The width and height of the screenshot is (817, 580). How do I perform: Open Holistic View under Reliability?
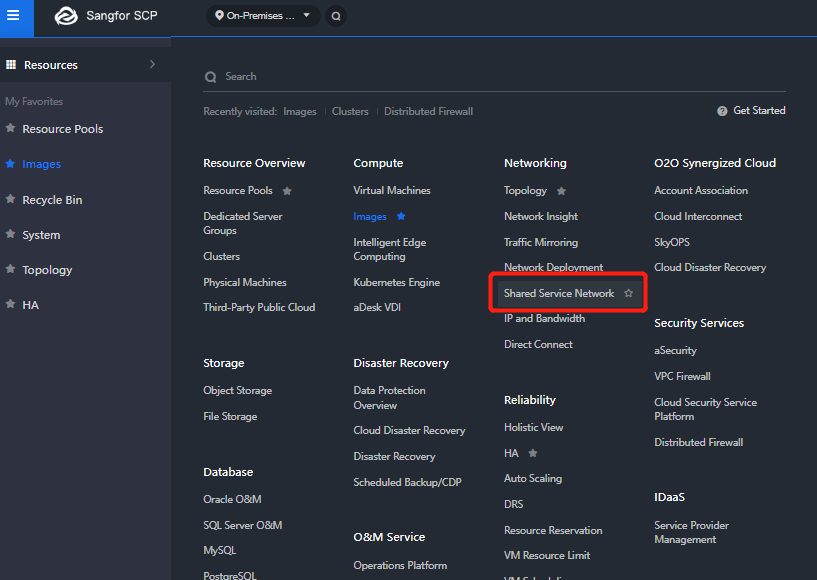click(x=534, y=427)
